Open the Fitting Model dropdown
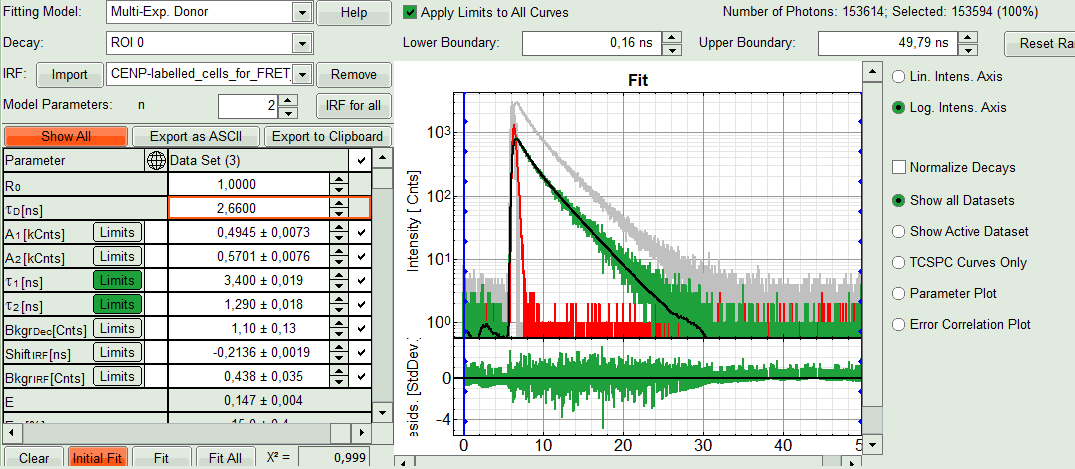This screenshot has width=1075, height=469. coord(301,13)
